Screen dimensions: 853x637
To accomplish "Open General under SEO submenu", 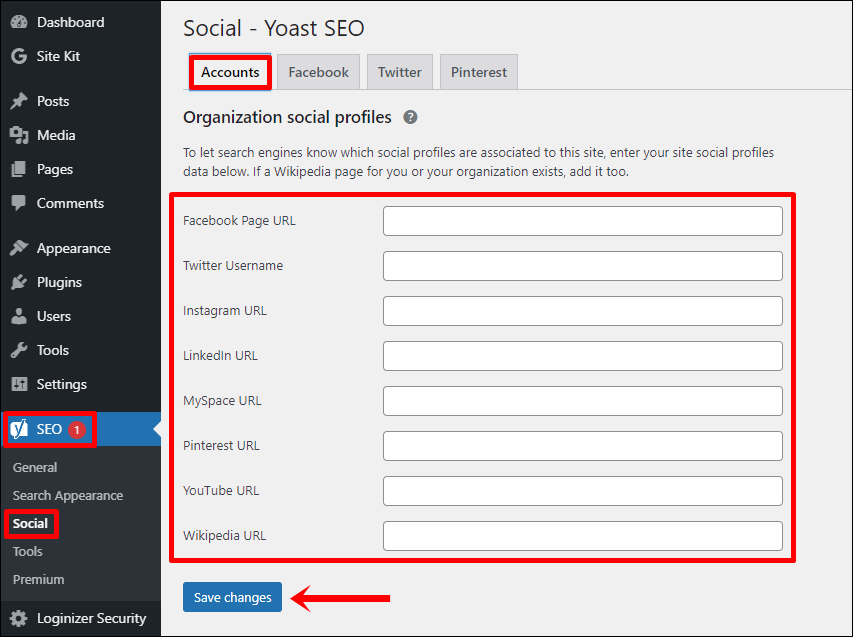I will tap(35, 467).
